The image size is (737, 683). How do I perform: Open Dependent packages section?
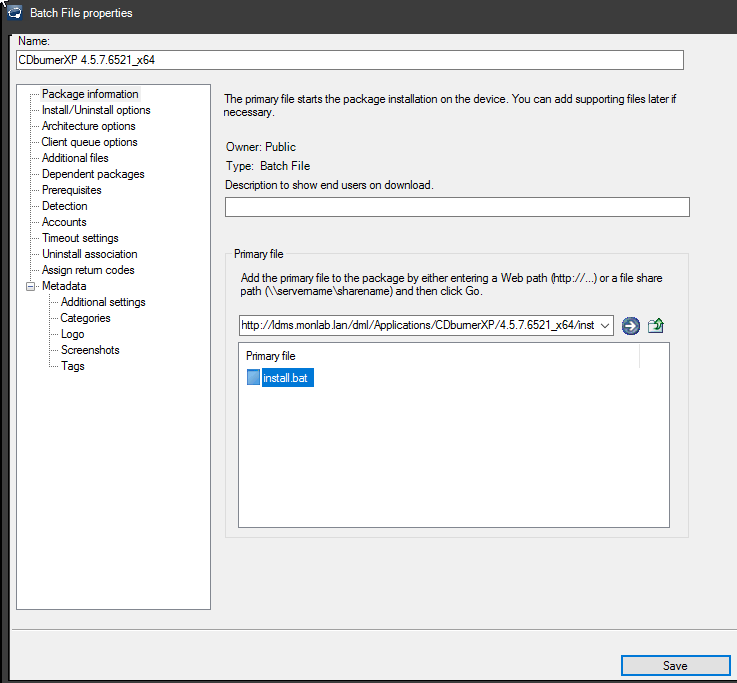click(x=93, y=174)
